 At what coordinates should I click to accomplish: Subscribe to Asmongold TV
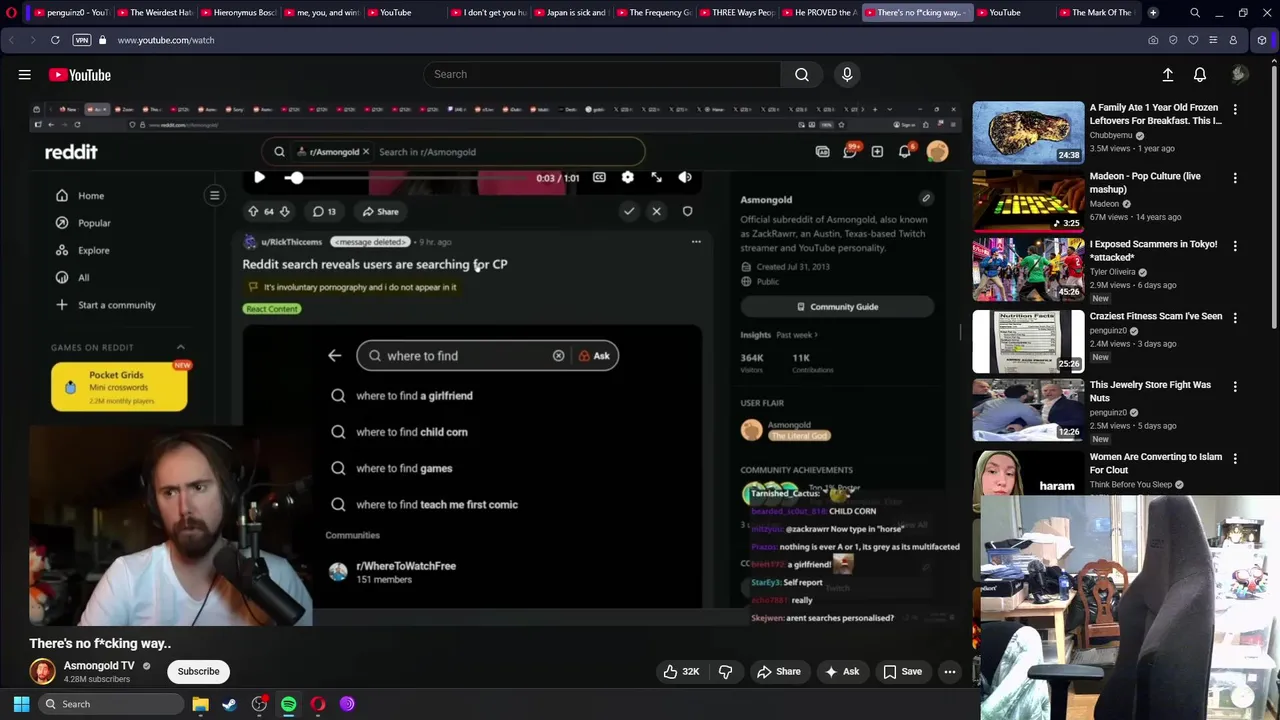[x=198, y=672]
